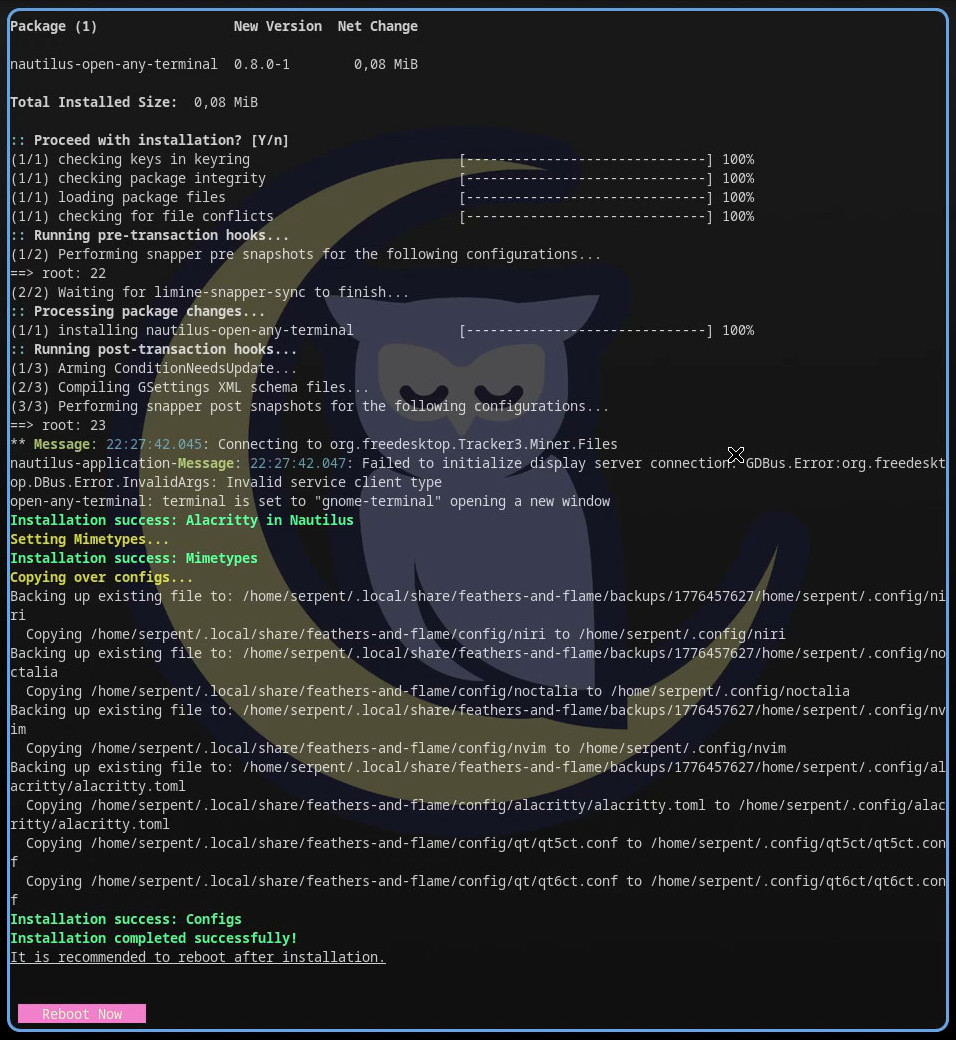Click 'Backing up existing file' line for .config/nvim
The image size is (956, 1040).
478,720
